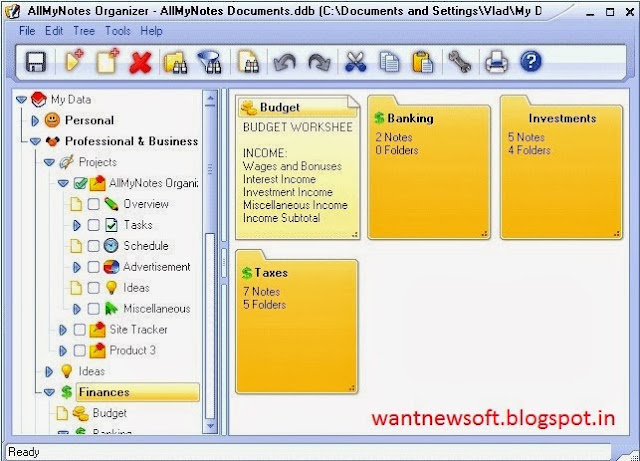This screenshot has width=640, height=461.
Task: Click the Finances dollar sign icon
Action: tap(67, 392)
